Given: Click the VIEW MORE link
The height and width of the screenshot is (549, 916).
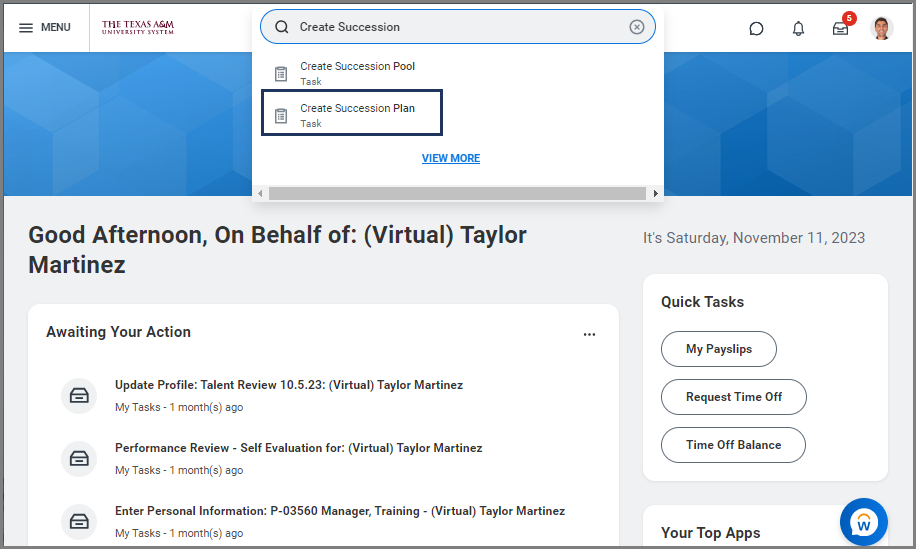Looking at the screenshot, I should pos(451,158).
